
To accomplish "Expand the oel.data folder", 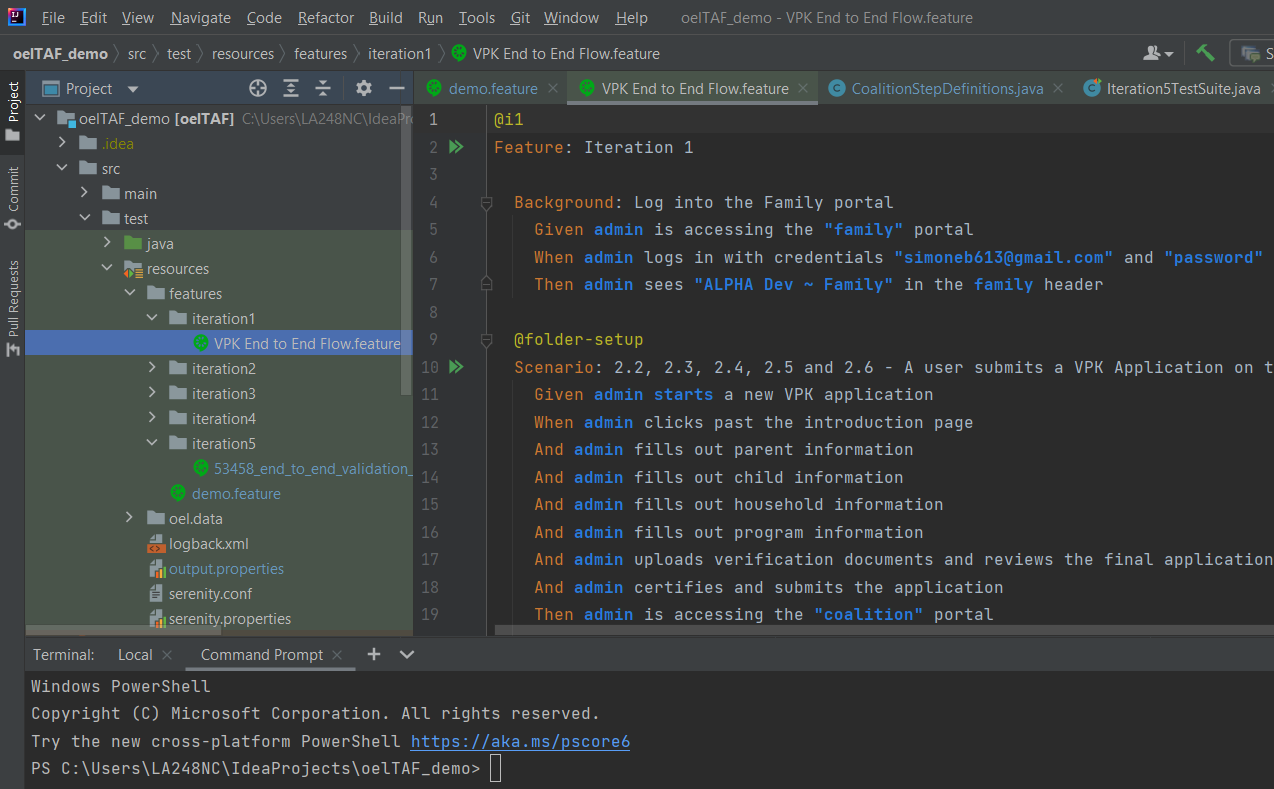I will pos(129,518).
